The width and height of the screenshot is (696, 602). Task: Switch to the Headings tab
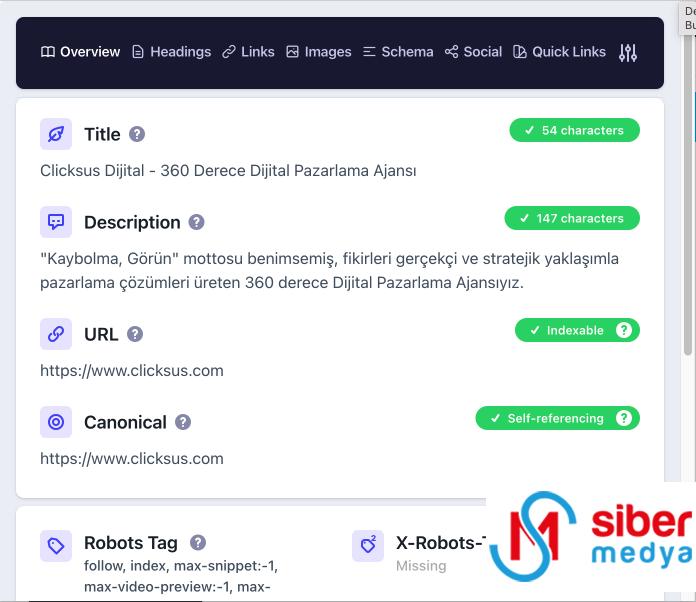tap(172, 52)
